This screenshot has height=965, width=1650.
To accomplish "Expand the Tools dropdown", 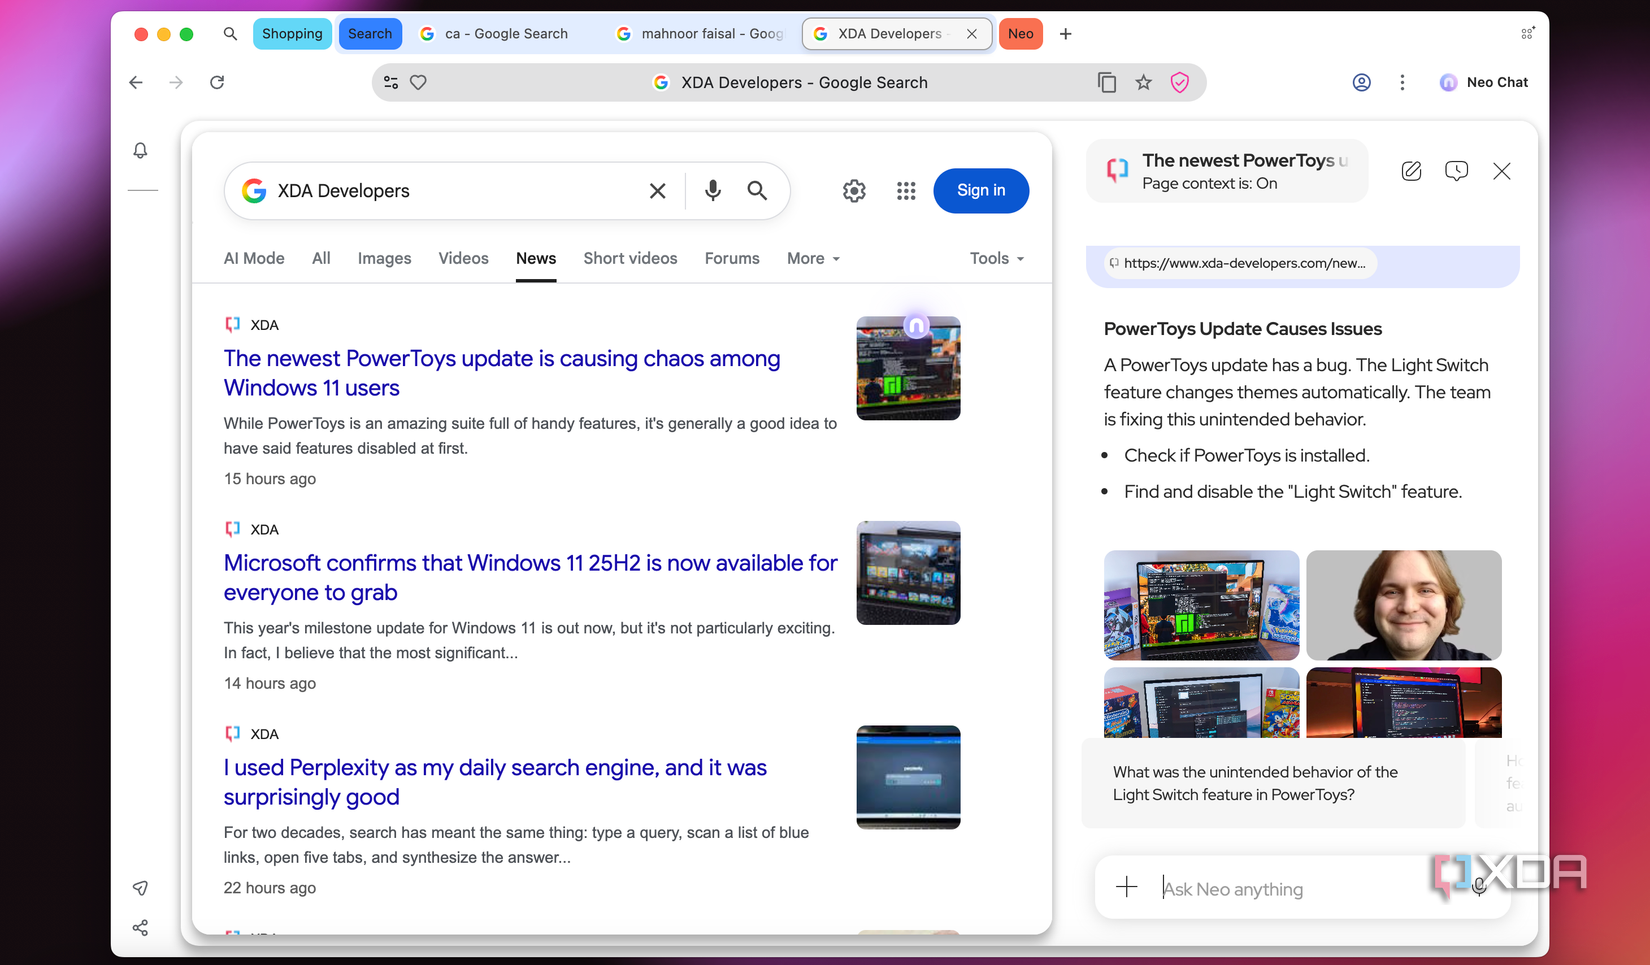I will pyautogui.click(x=997, y=258).
